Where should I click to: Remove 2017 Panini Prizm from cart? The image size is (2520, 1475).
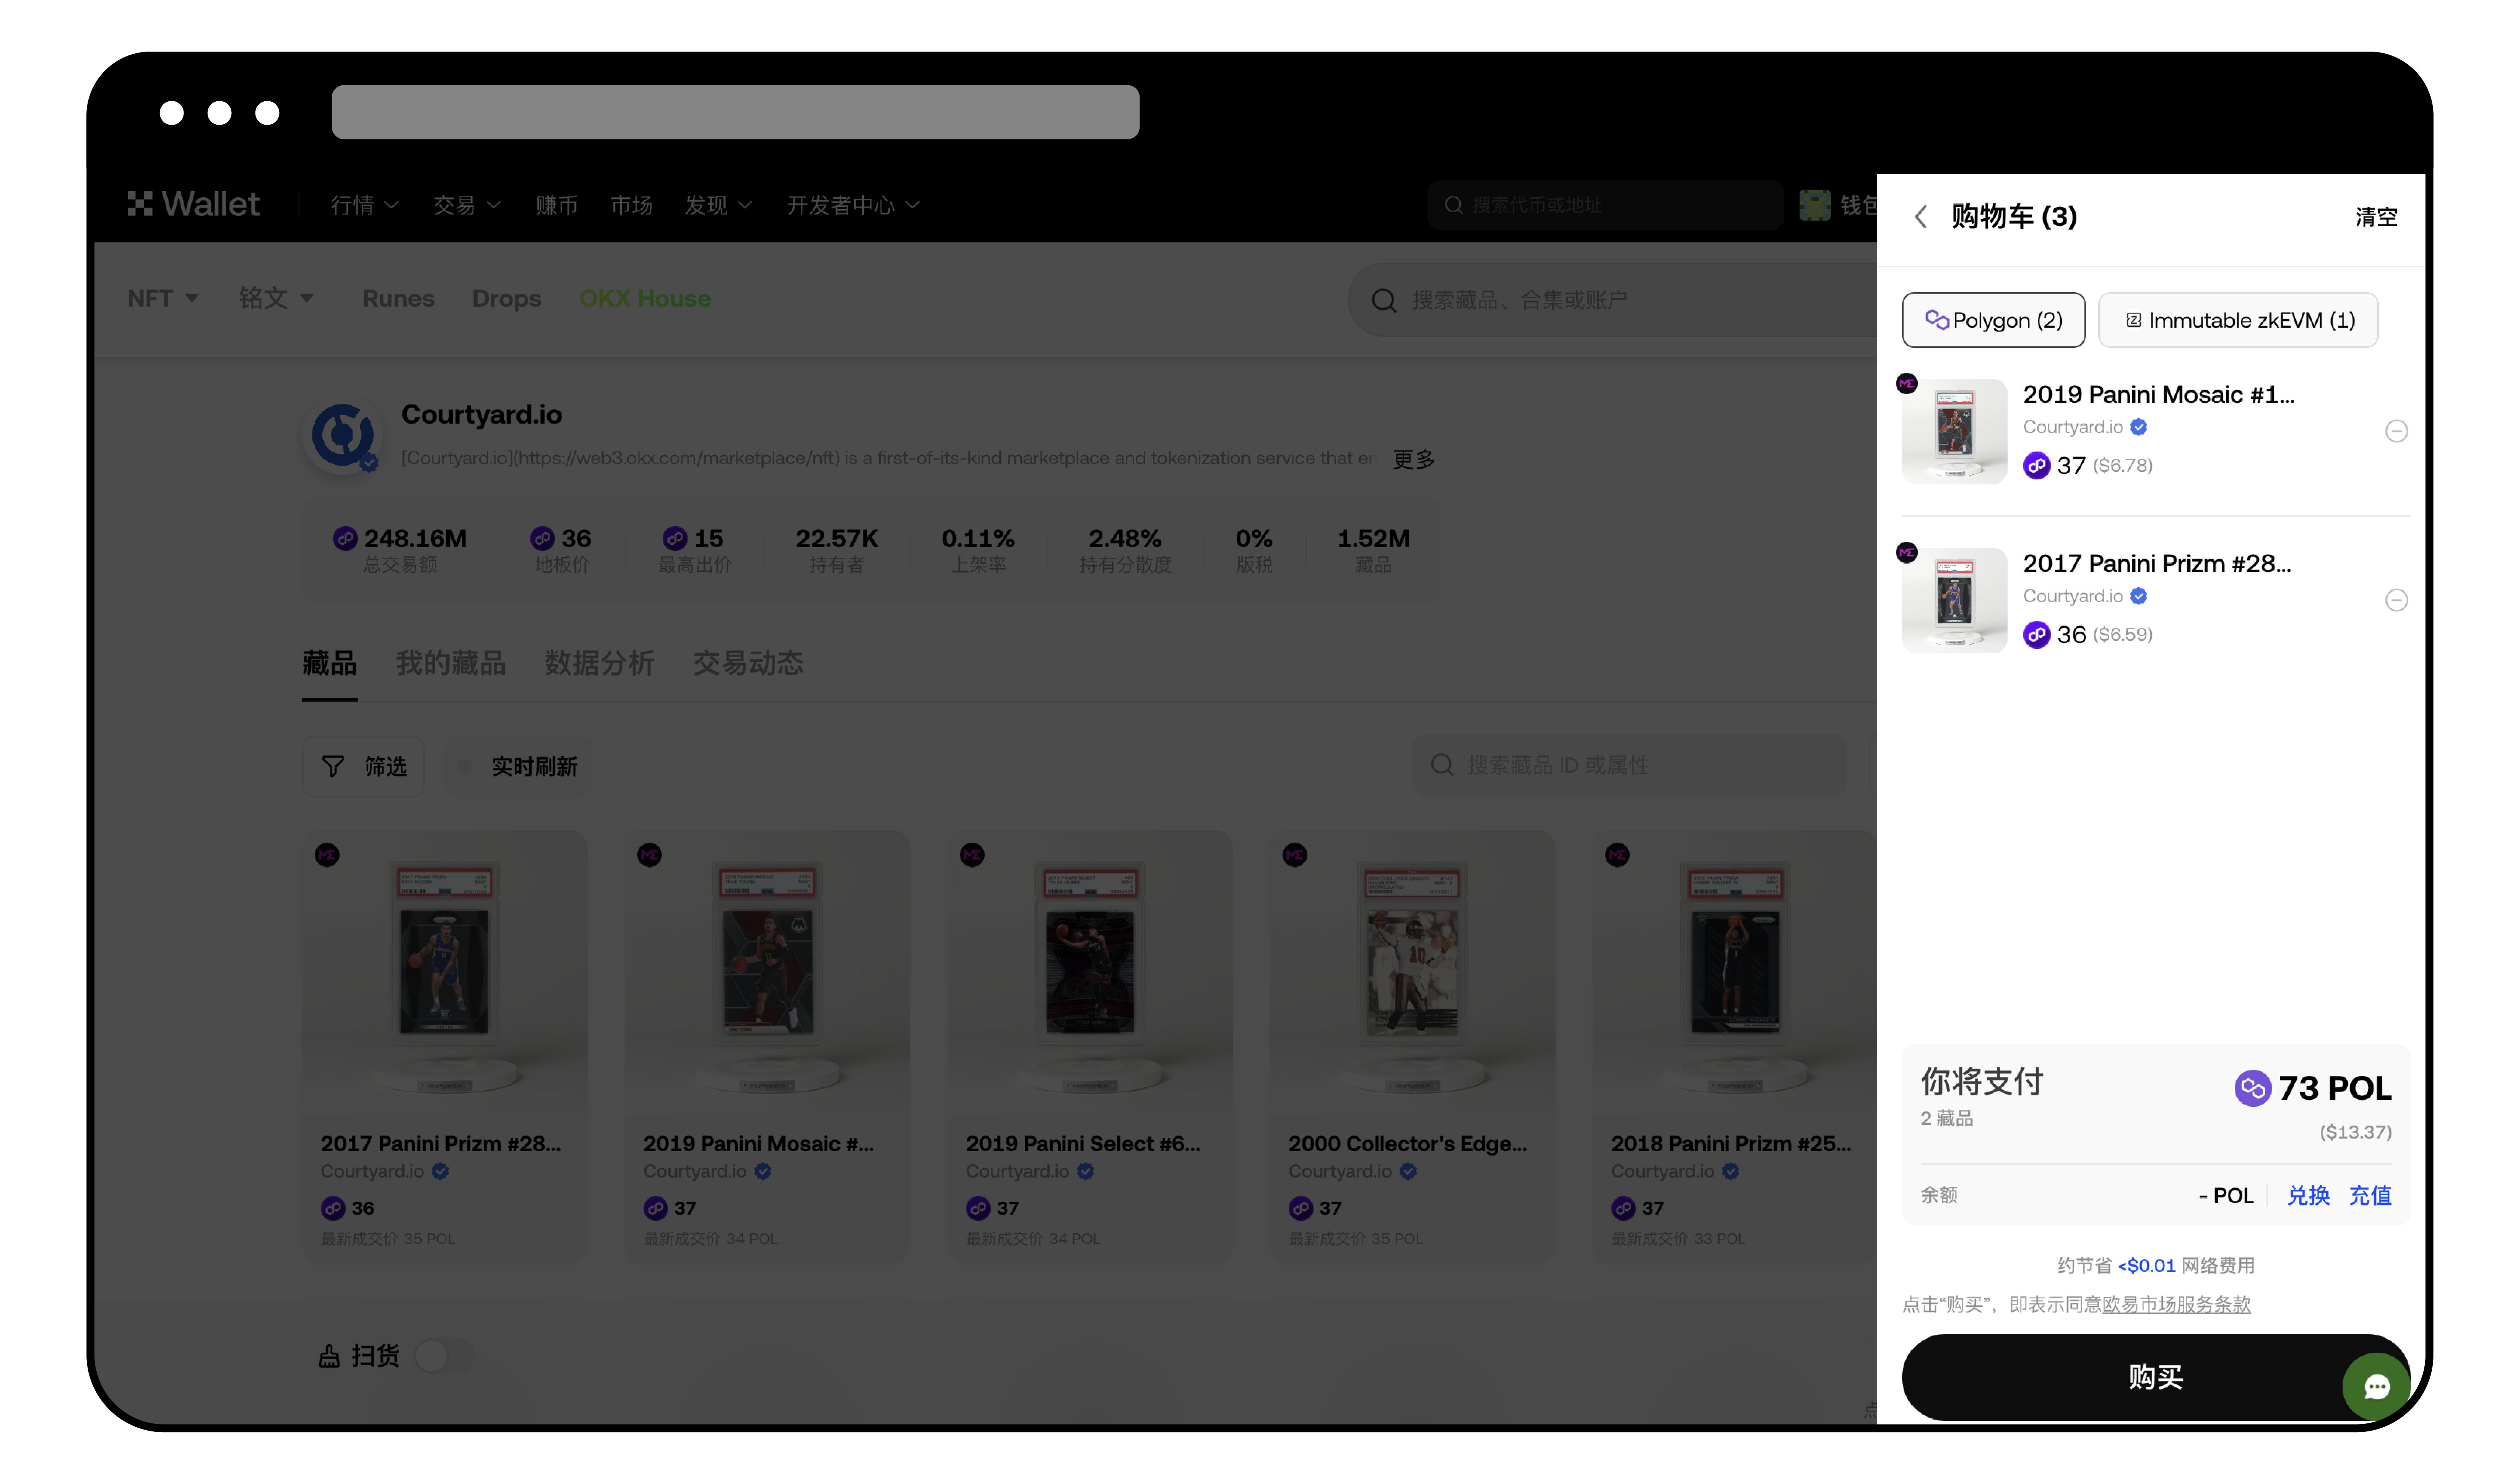click(x=2396, y=600)
